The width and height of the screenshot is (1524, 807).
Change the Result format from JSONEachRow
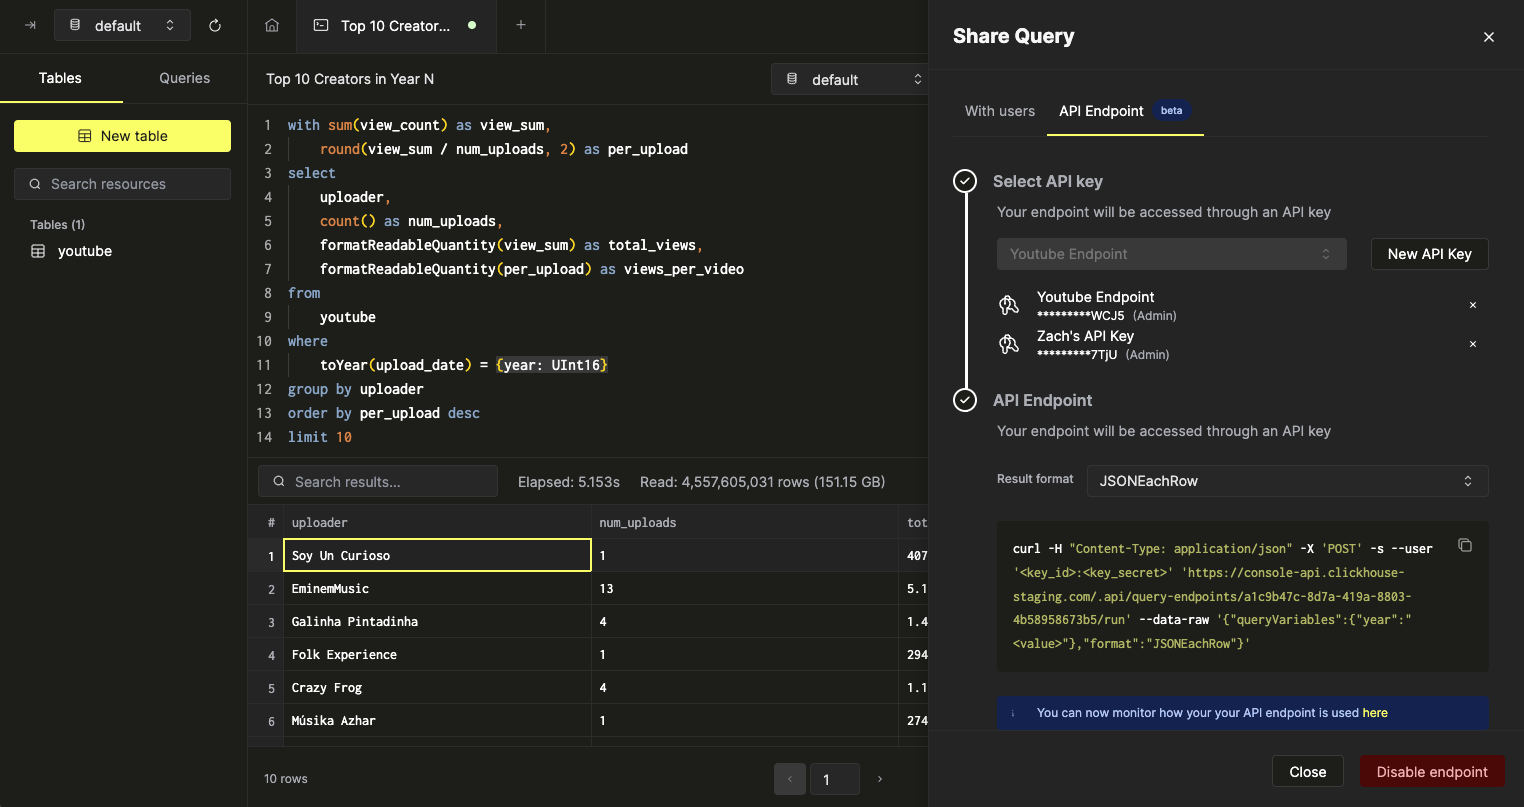pyautogui.click(x=1286, y=481)
